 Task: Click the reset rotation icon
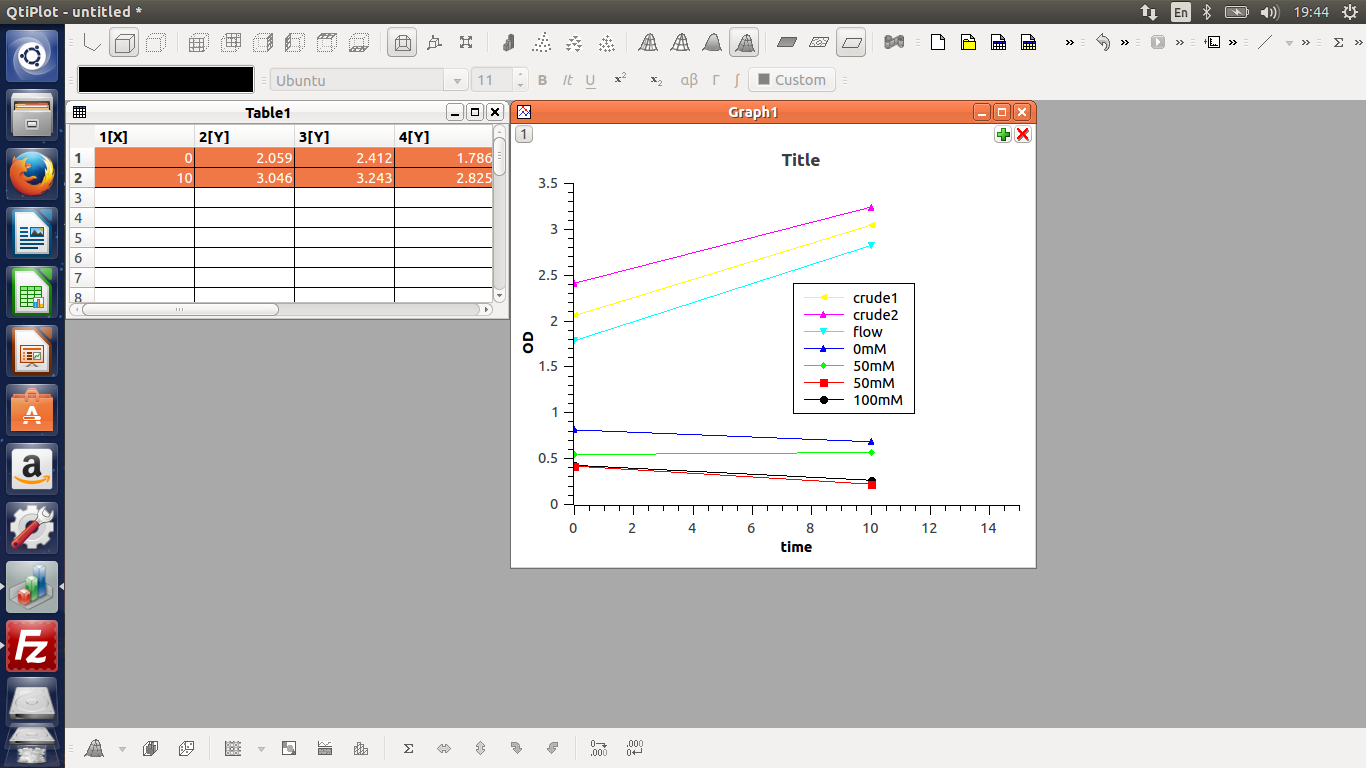[434, 43]
